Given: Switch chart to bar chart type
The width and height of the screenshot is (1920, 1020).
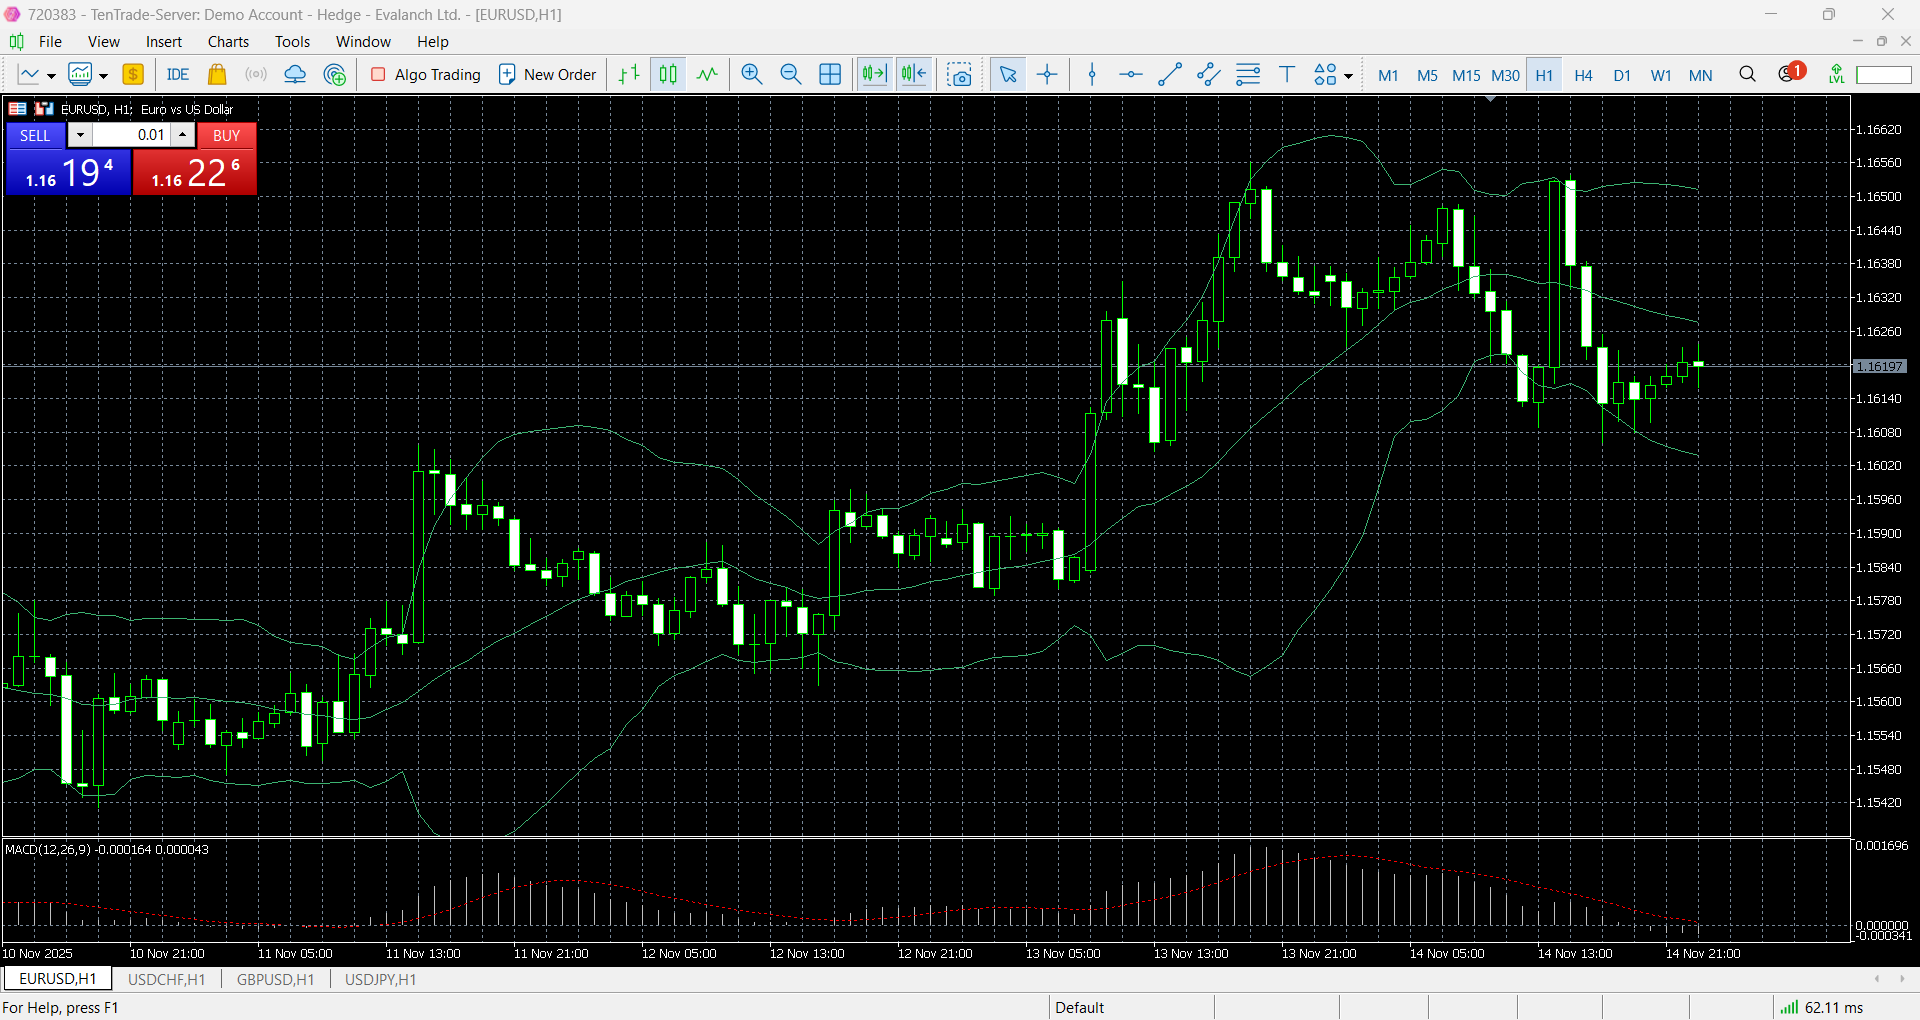Looking at the screenshot, I should point(629,75).
